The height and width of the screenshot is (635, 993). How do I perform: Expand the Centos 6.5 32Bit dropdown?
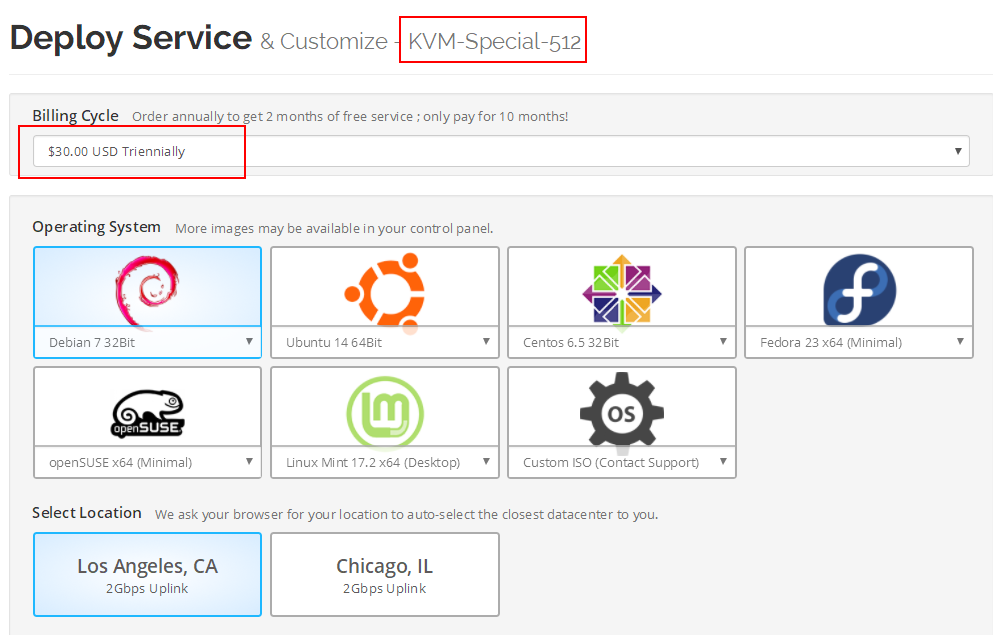pos(621,342)
